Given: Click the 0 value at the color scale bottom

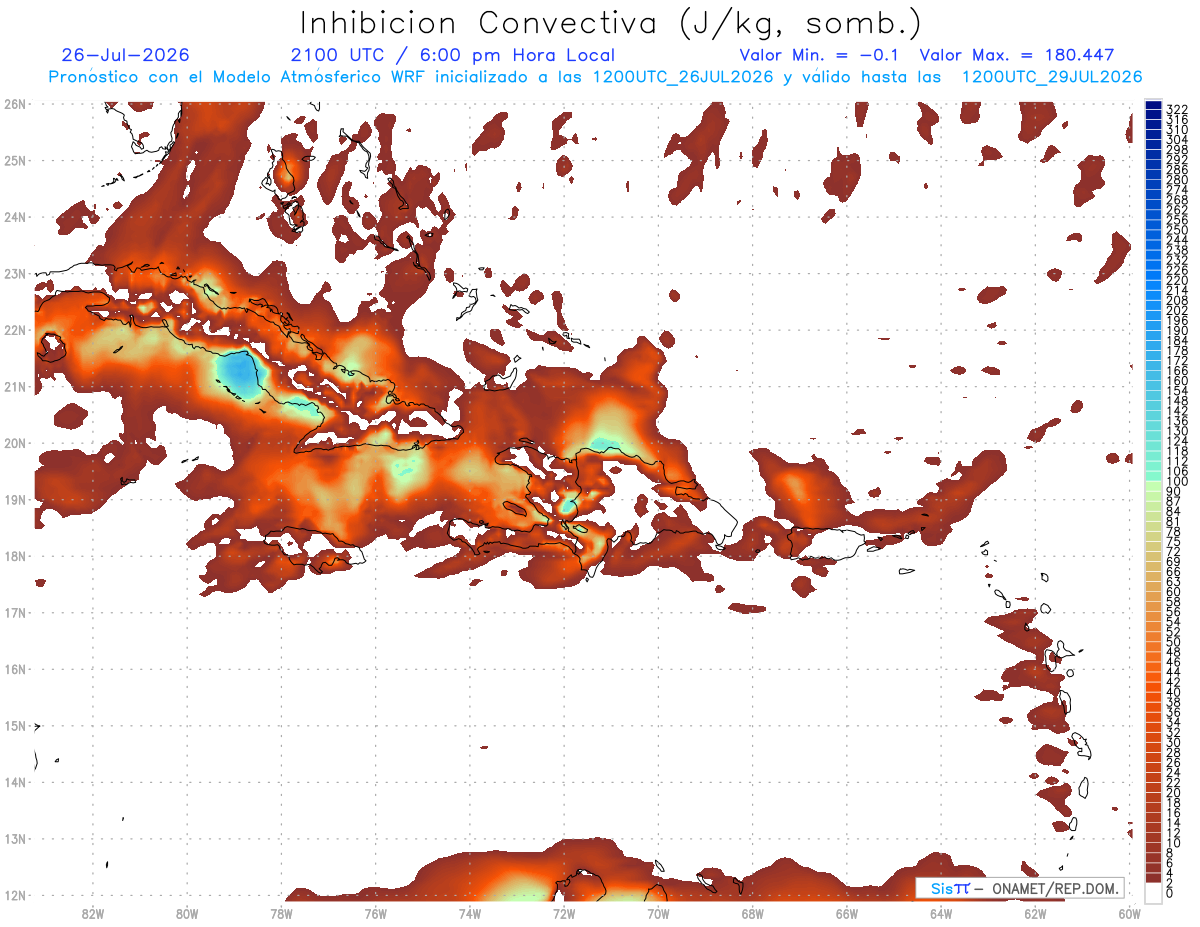Looking at the screenshot, I should click(1170, 893).
